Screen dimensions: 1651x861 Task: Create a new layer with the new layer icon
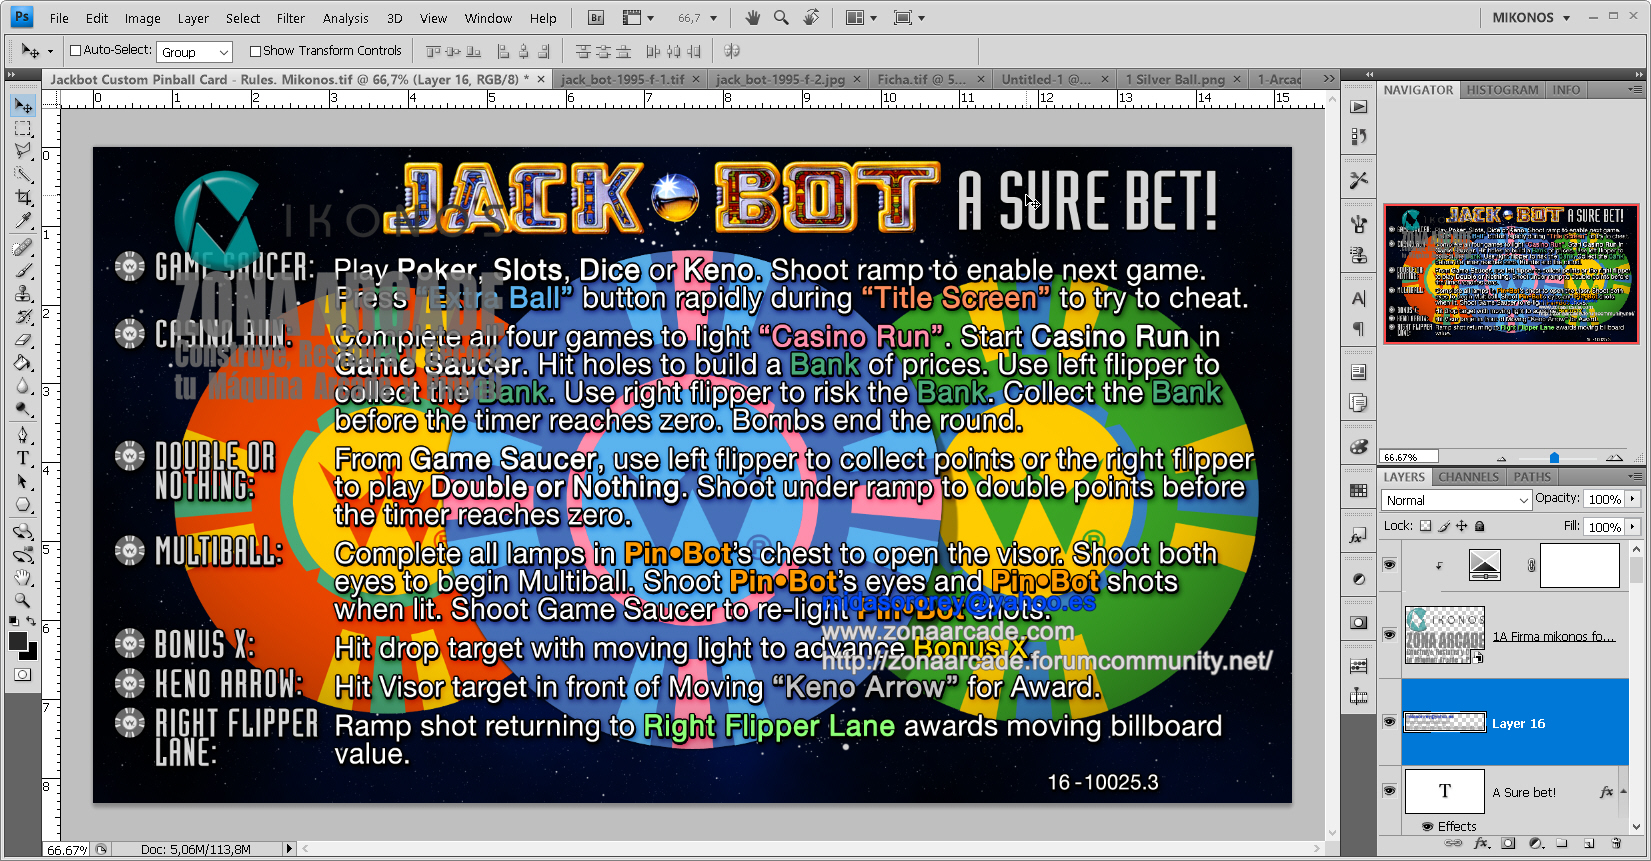1589,843
